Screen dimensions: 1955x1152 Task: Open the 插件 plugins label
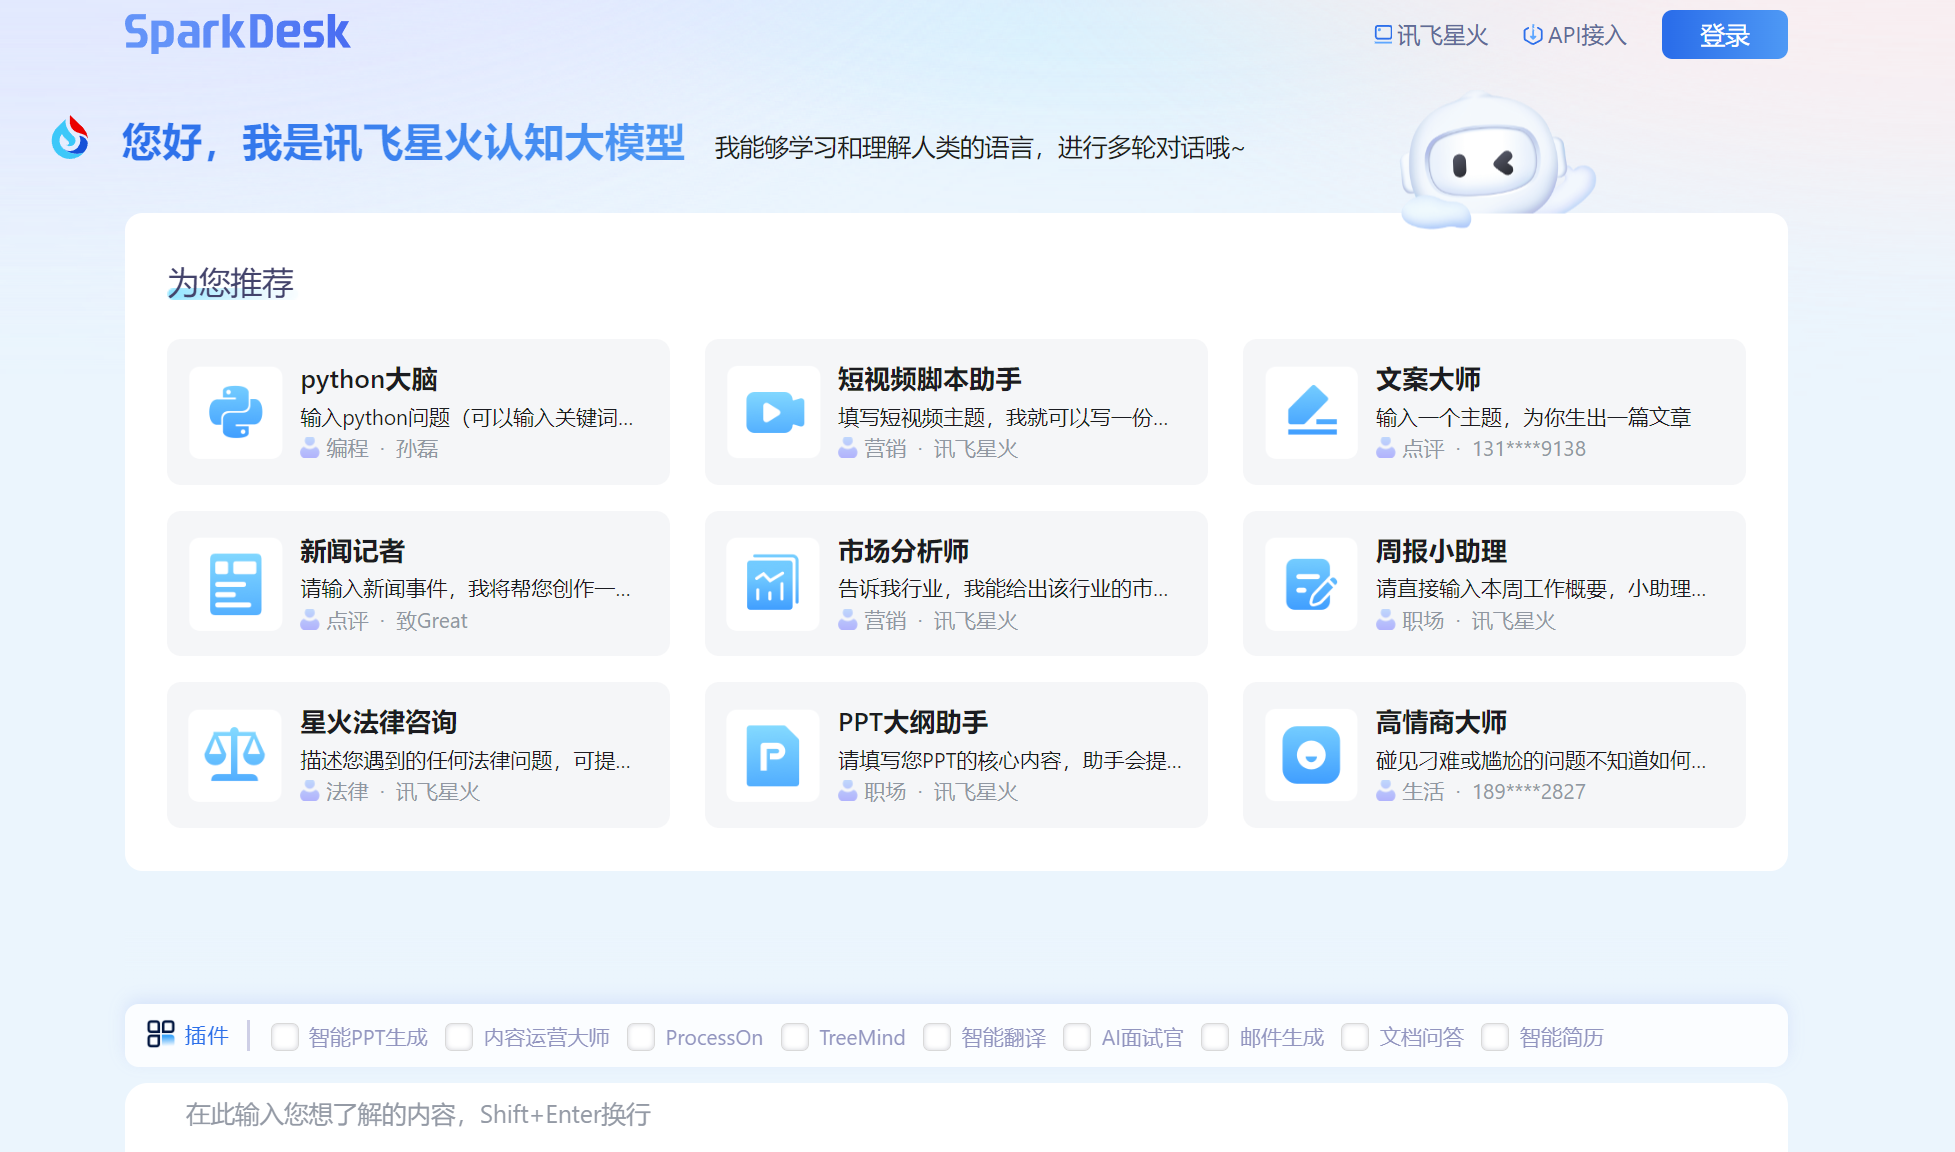point(206,1035)
